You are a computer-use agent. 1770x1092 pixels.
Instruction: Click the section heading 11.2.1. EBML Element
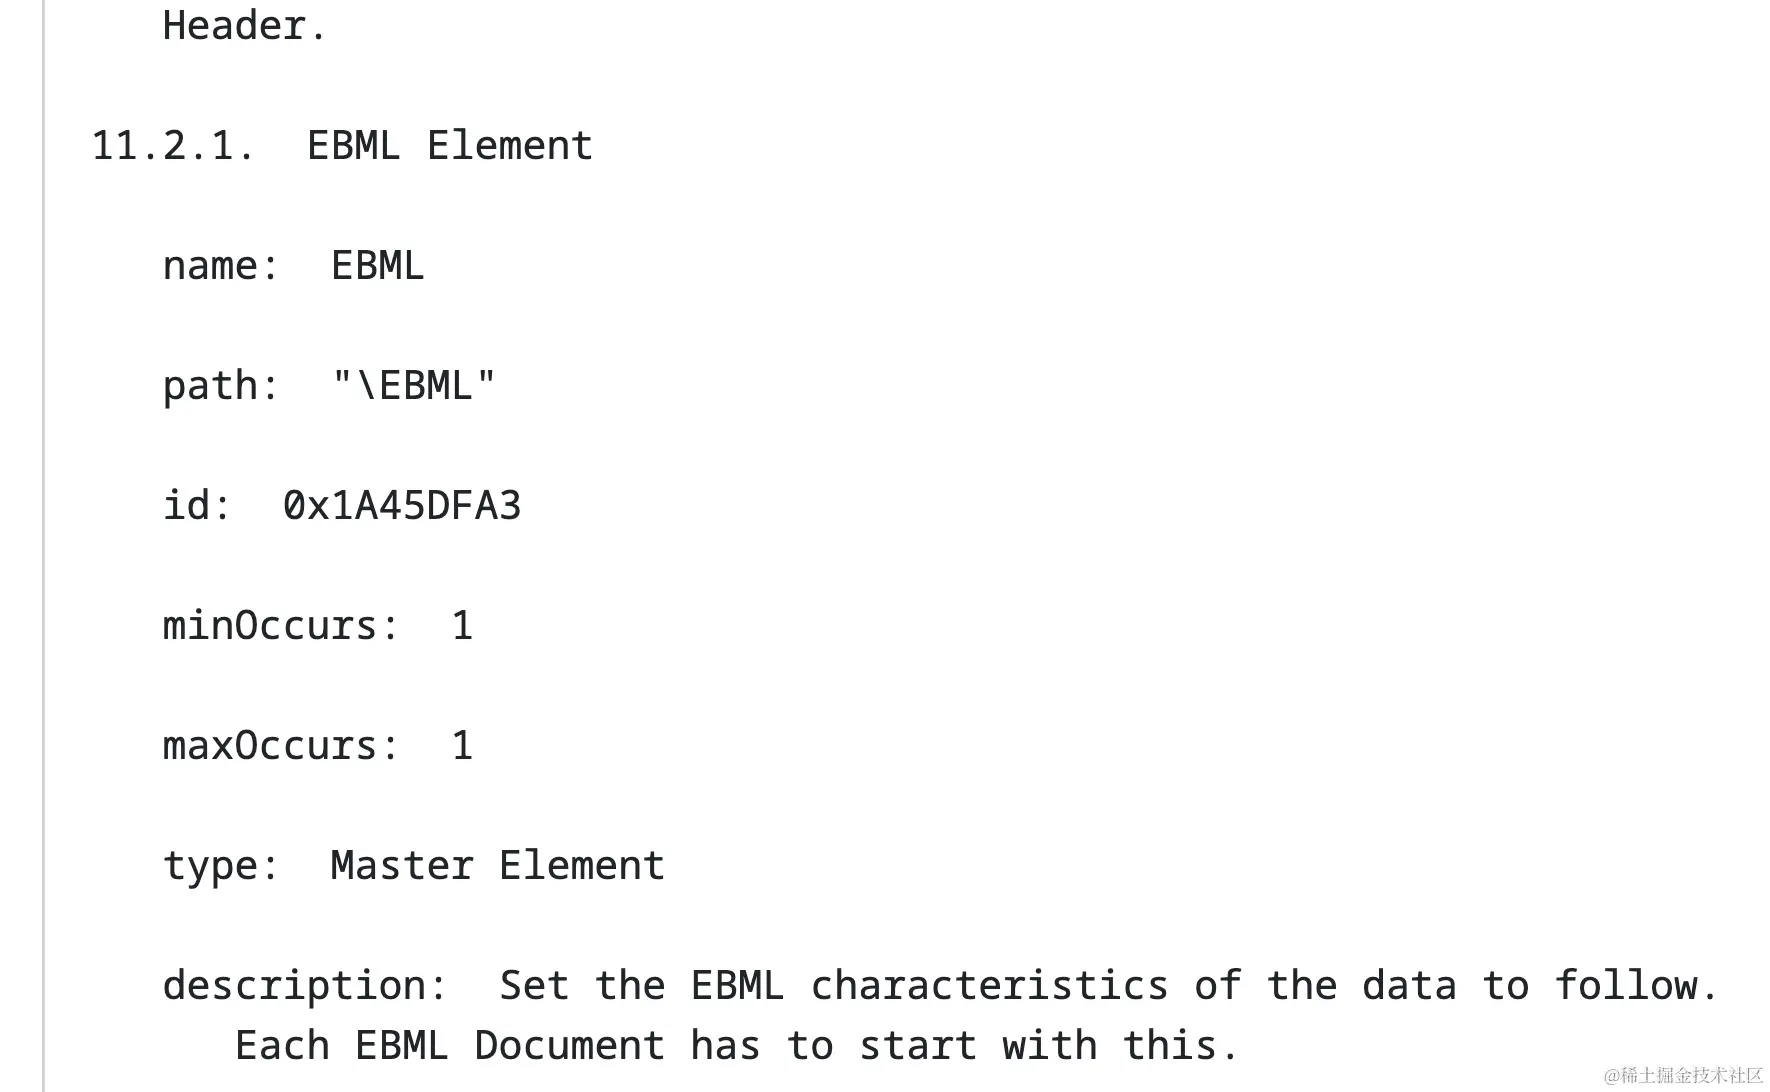click(342, 146)
